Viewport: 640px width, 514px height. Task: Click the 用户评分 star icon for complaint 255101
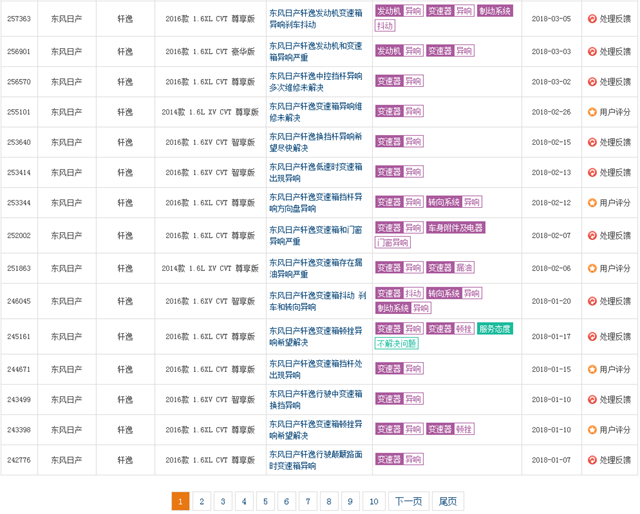[x=592, y=112]
